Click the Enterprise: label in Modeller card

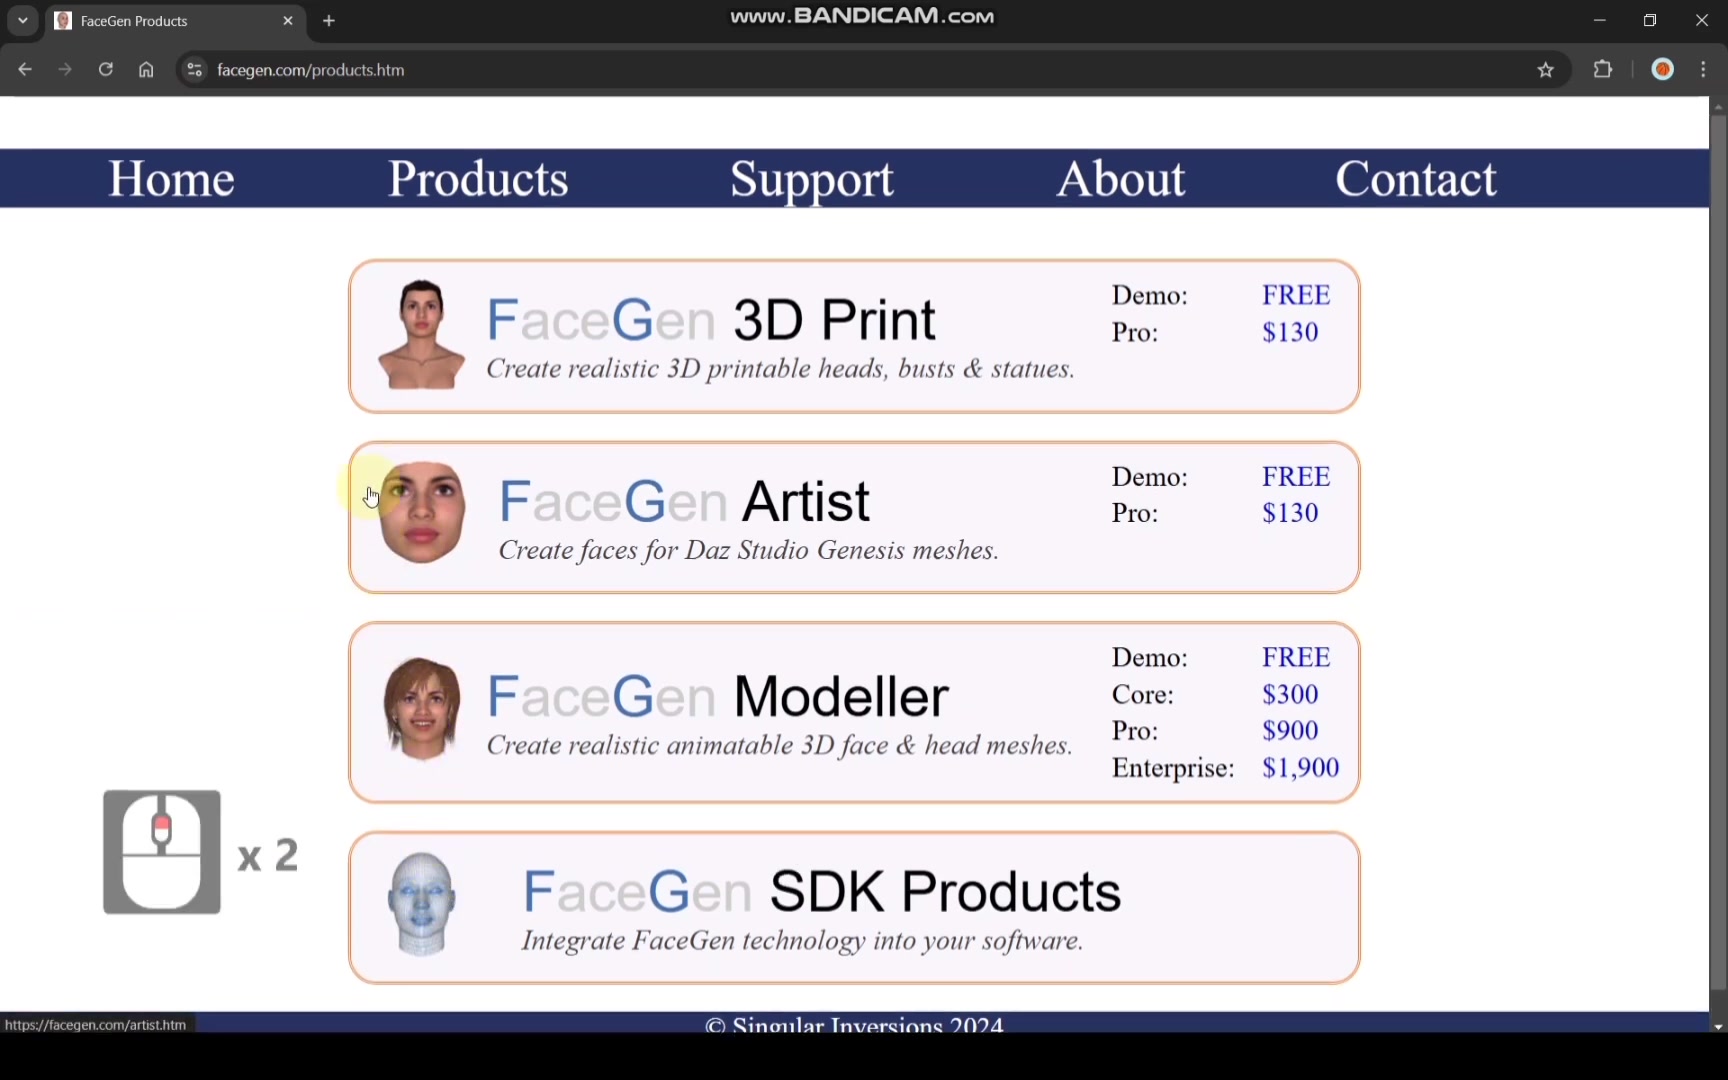point(1173,768)
